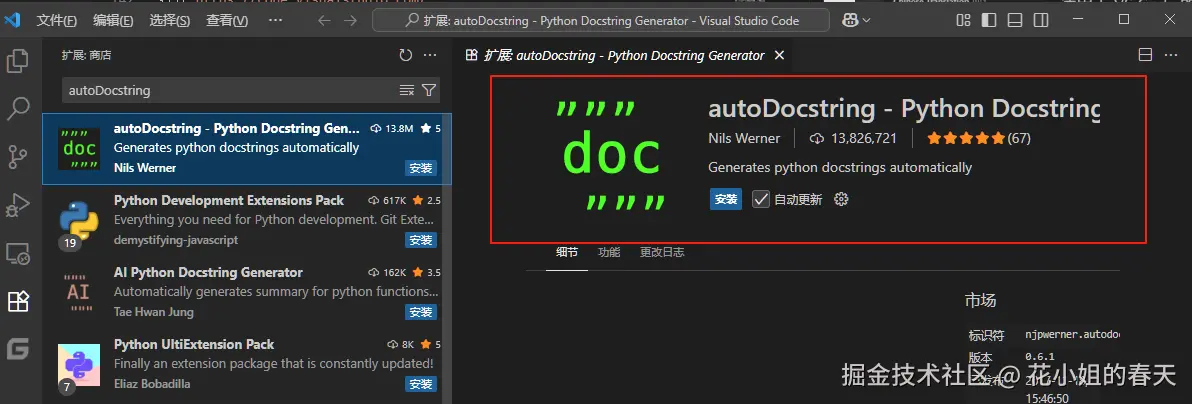Screen dimensions: 1192x404
Task: Install AI Python Docstring Generator
Action: pyautogui.click(x=421, y=311)
